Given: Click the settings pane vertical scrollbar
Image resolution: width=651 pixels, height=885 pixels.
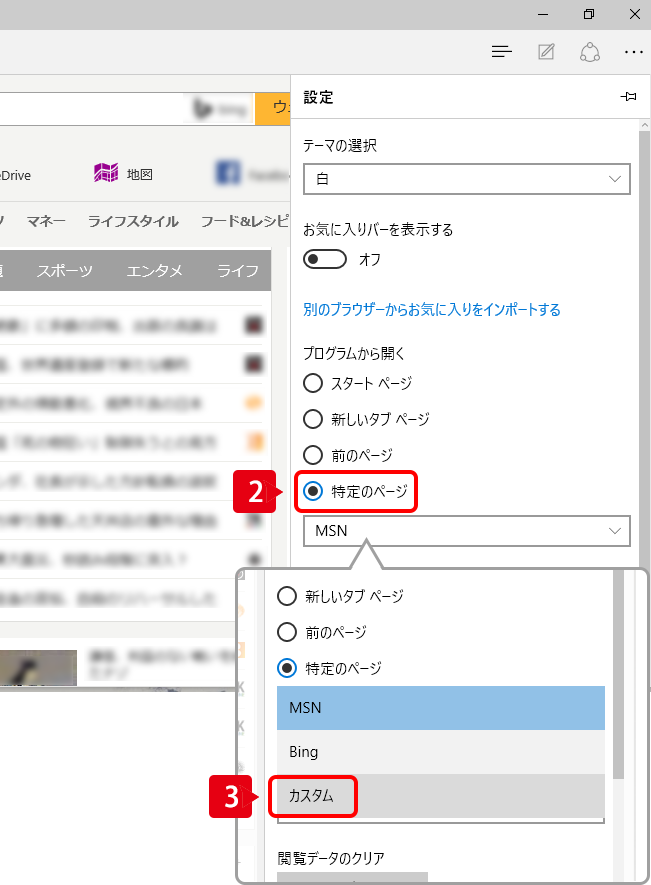Looking at the screenshot, I should pyautogui.click(x=644, y=350).
